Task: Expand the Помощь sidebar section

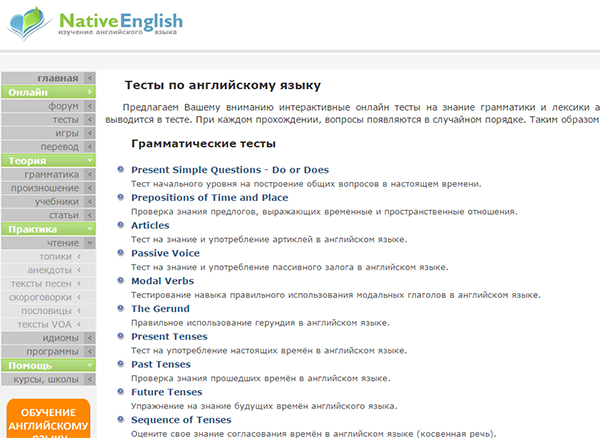Action: (x=90, y=366)
